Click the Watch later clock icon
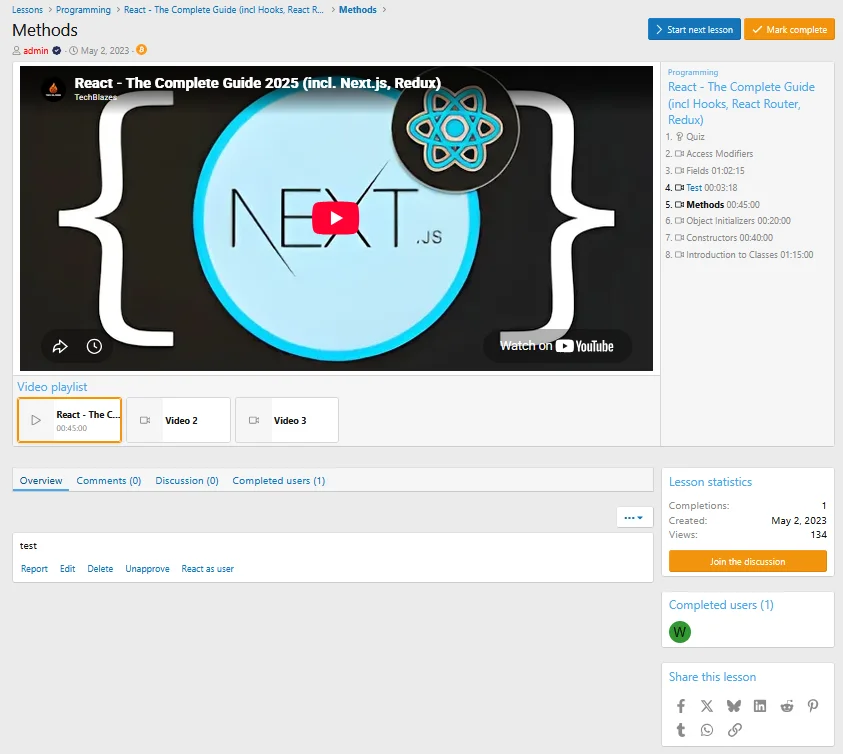Viewport: 843px width, 754px height. pos(94,346)
